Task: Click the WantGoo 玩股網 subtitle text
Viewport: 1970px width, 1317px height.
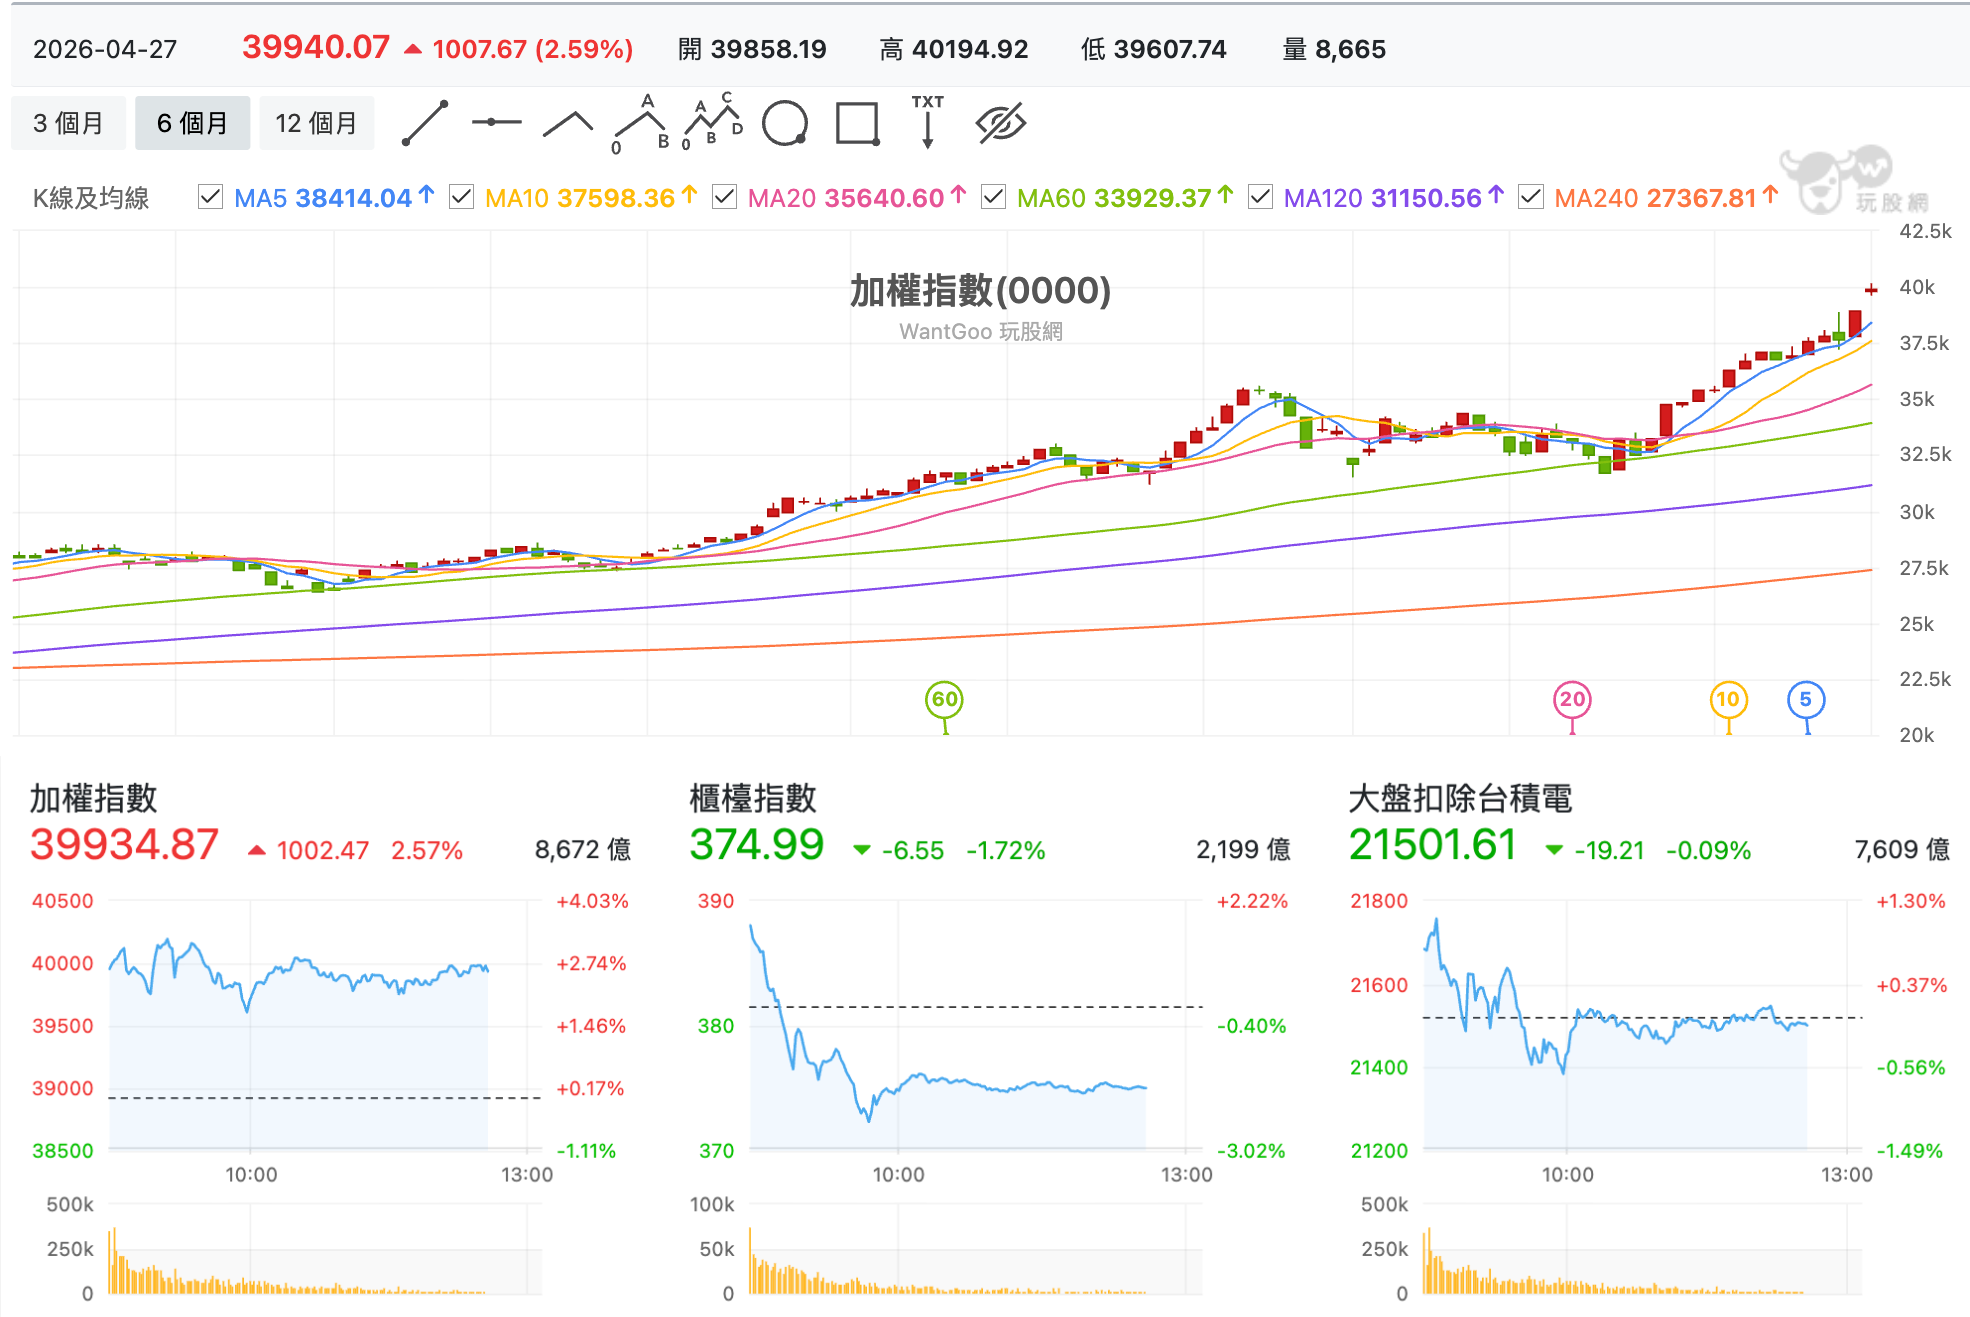Action: pyautogui.click(x=981, y=331)
